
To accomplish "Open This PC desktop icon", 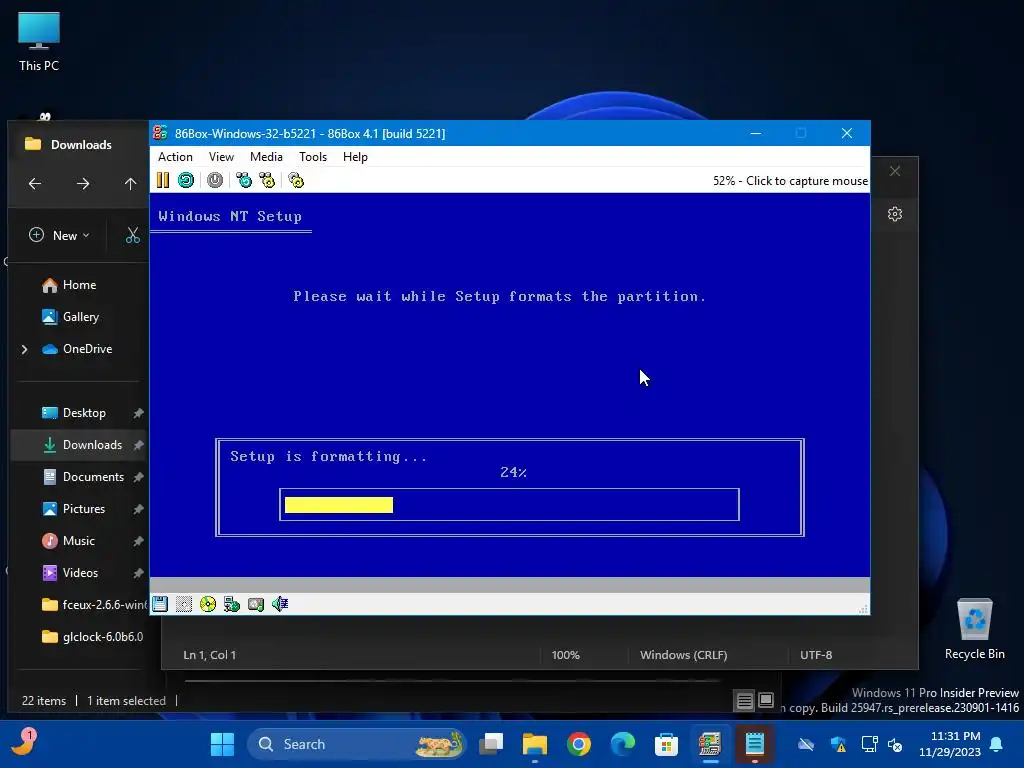I will pos(39,42).
